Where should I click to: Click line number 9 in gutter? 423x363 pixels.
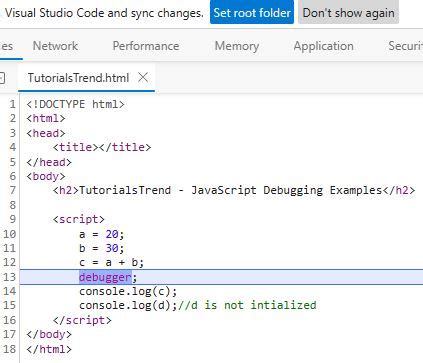[12, 219]
